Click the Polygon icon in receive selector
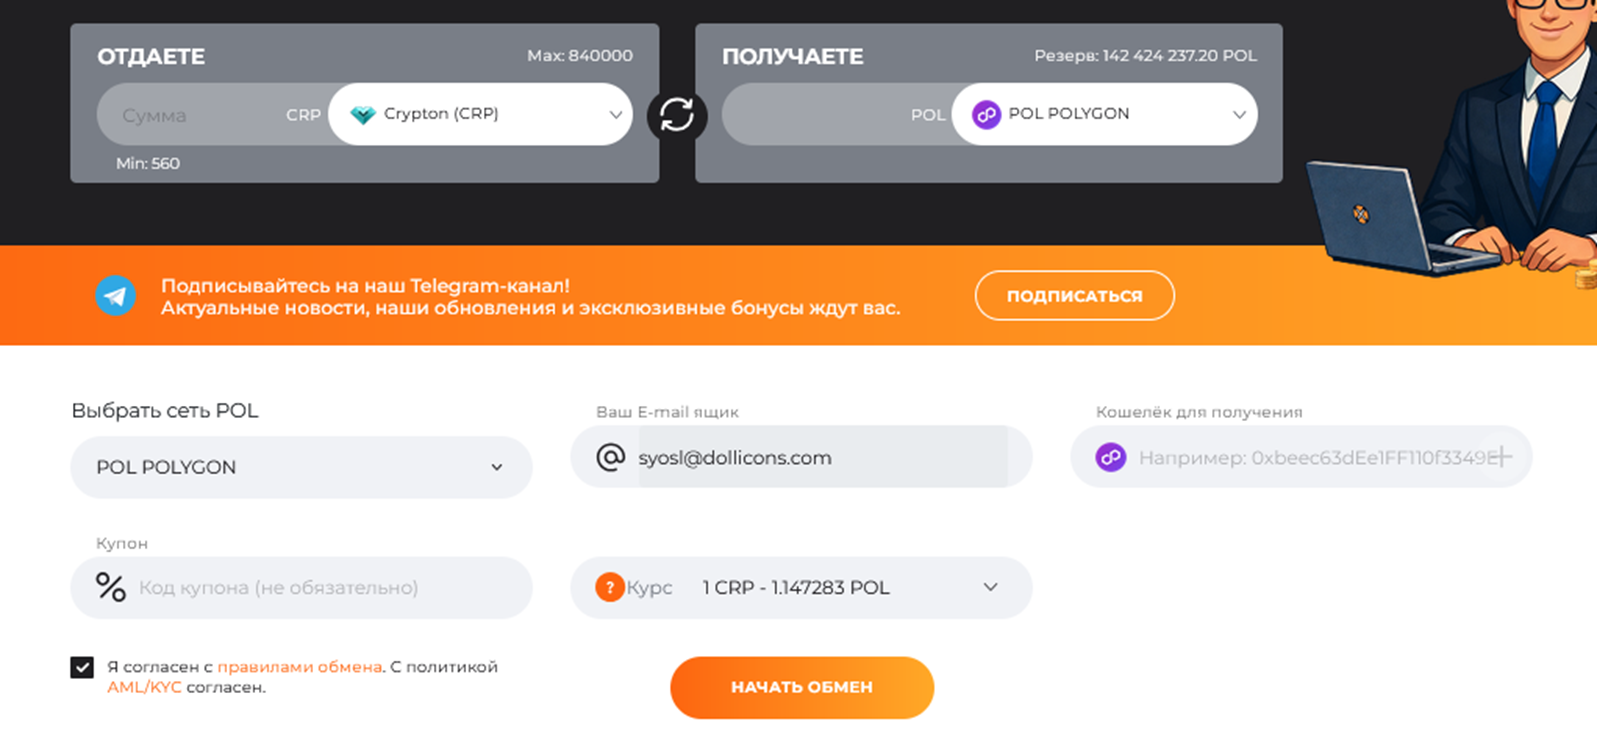Image resolution: width=1597 pixels, height=741 pixels. pyautogui.click(x=986, y=114)
